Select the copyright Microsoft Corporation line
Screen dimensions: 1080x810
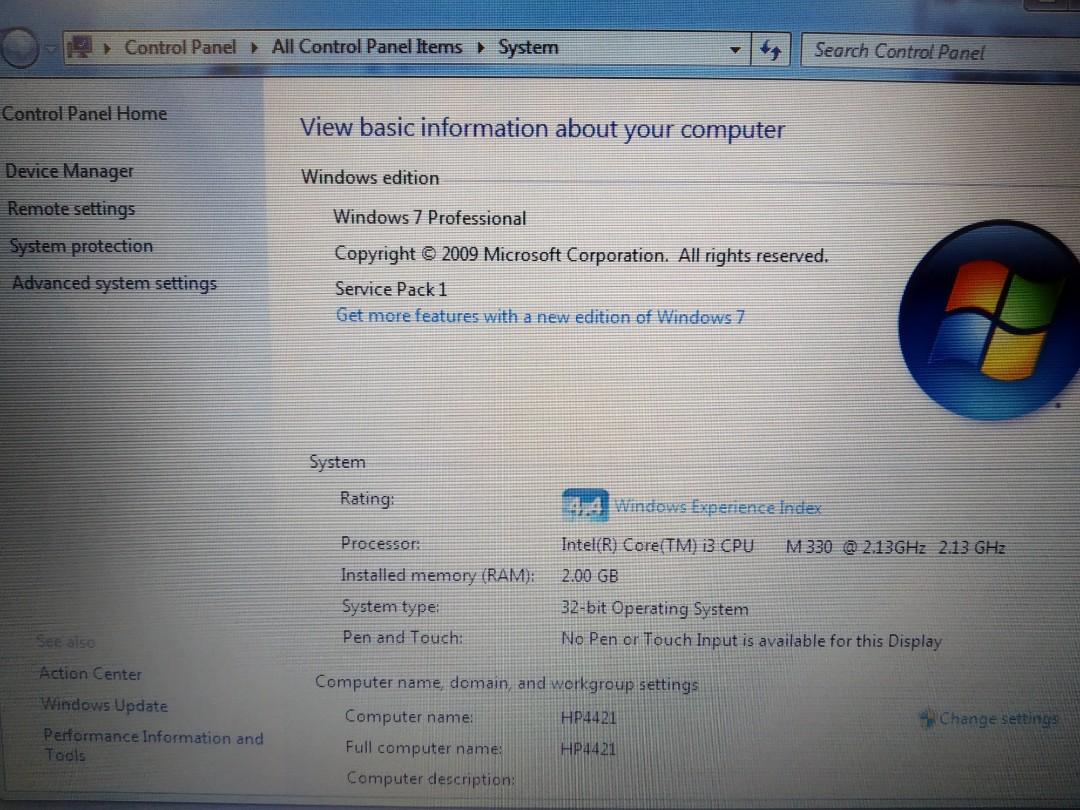click(x=581, y=255)
